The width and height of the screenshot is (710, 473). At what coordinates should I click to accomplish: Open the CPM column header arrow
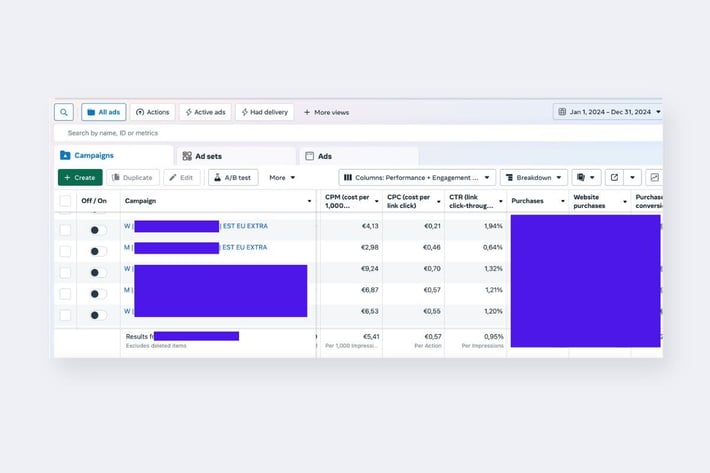click(x=377, y=201)
